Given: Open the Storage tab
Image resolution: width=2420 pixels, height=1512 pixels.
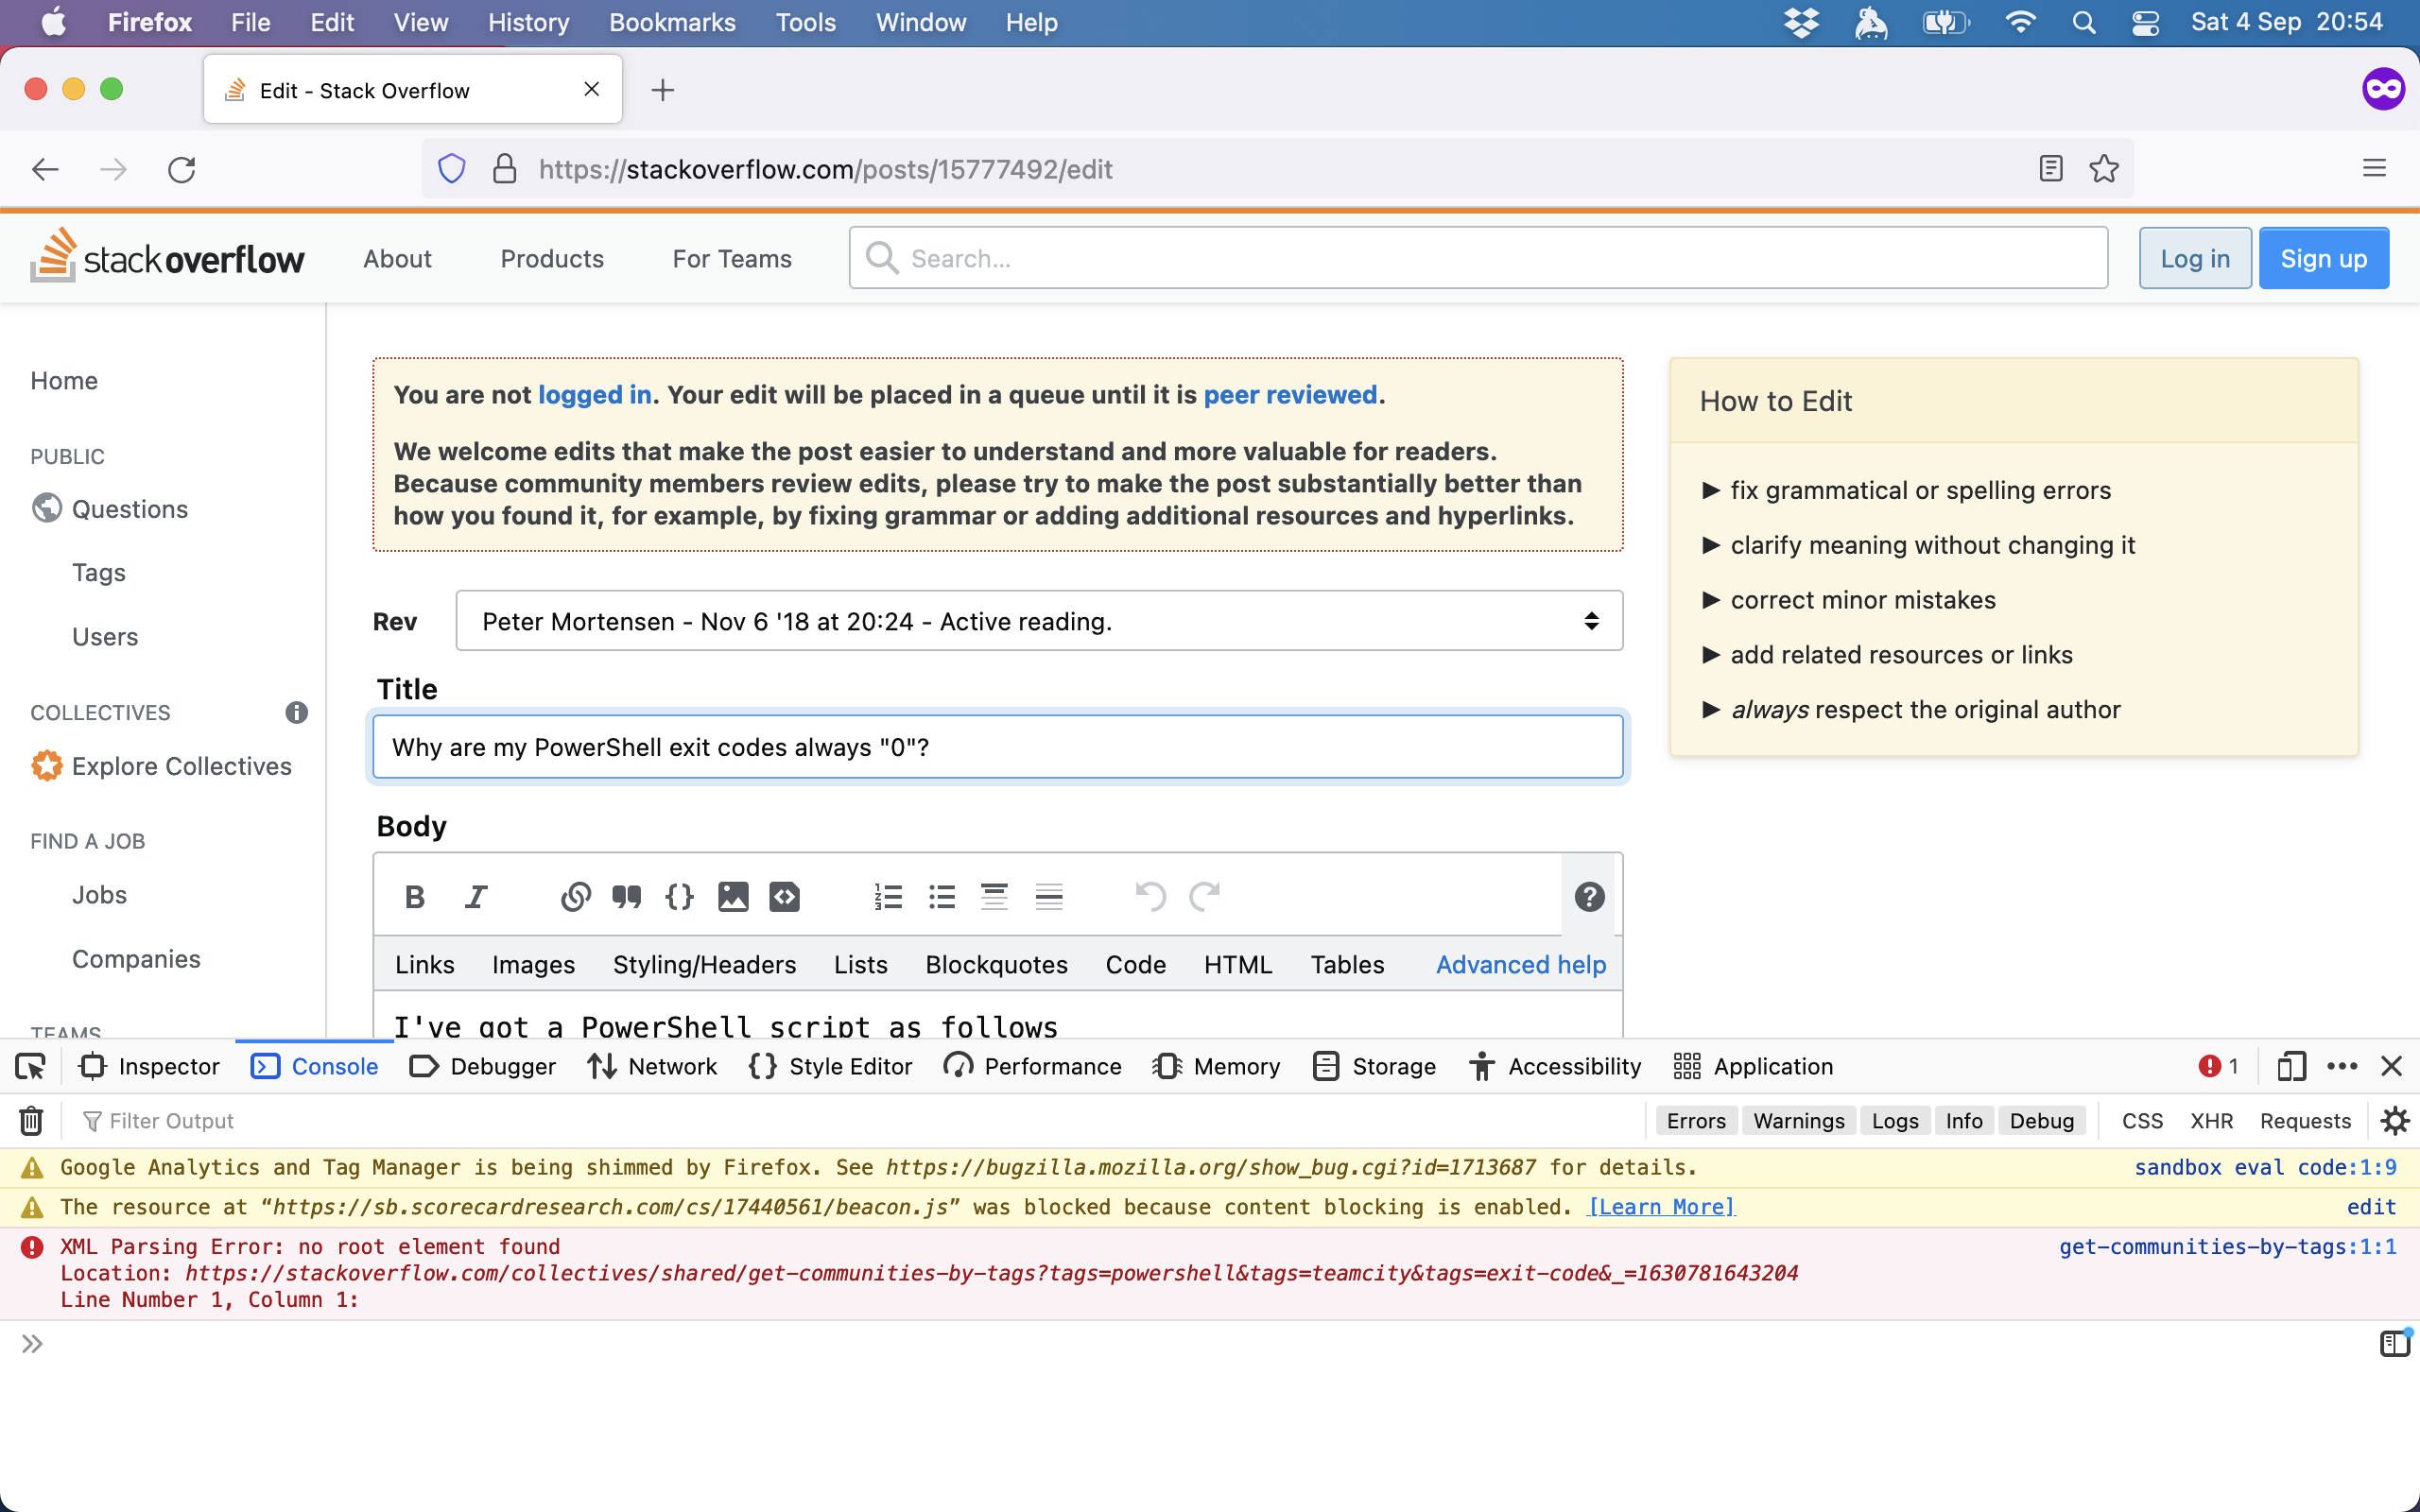Looking at the screenshot, I should pyautogui.click(x=1374, y=1067).
